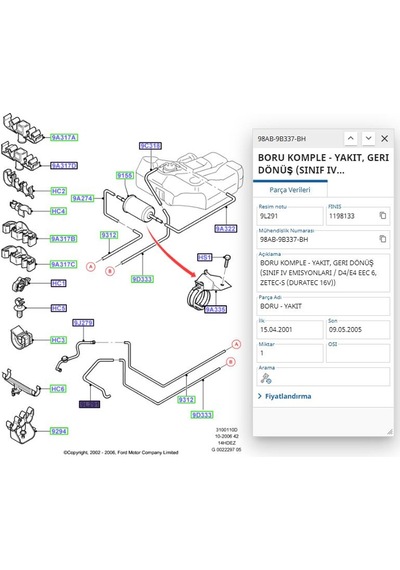Click the HC2 clip label
Image resolution: width=400 pixels, height=570 pixels.
coord(58,191)
